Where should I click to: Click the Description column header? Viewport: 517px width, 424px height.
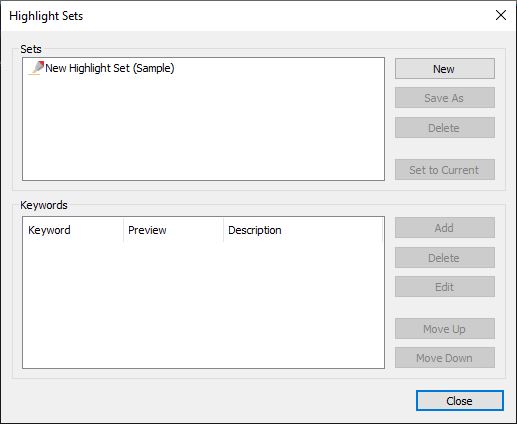(x=303, y=230)
